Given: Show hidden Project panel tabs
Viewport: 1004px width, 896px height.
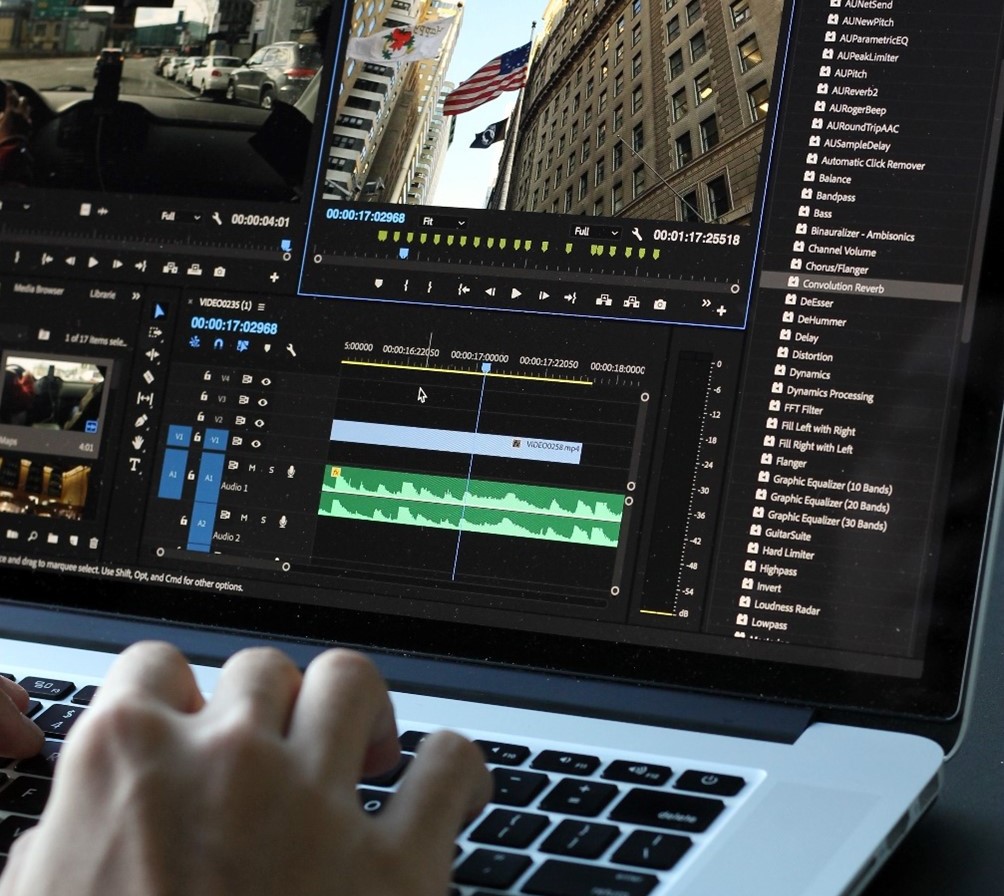Looking at the screenshot, I should [136, 296].
